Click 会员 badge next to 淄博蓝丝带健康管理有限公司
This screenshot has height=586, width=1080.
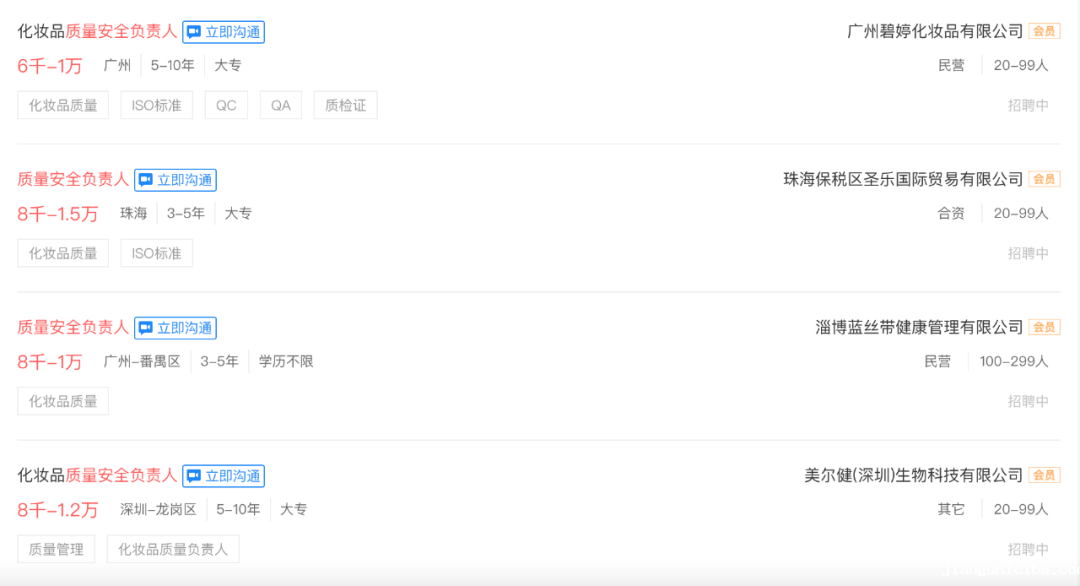[1044, 327]
